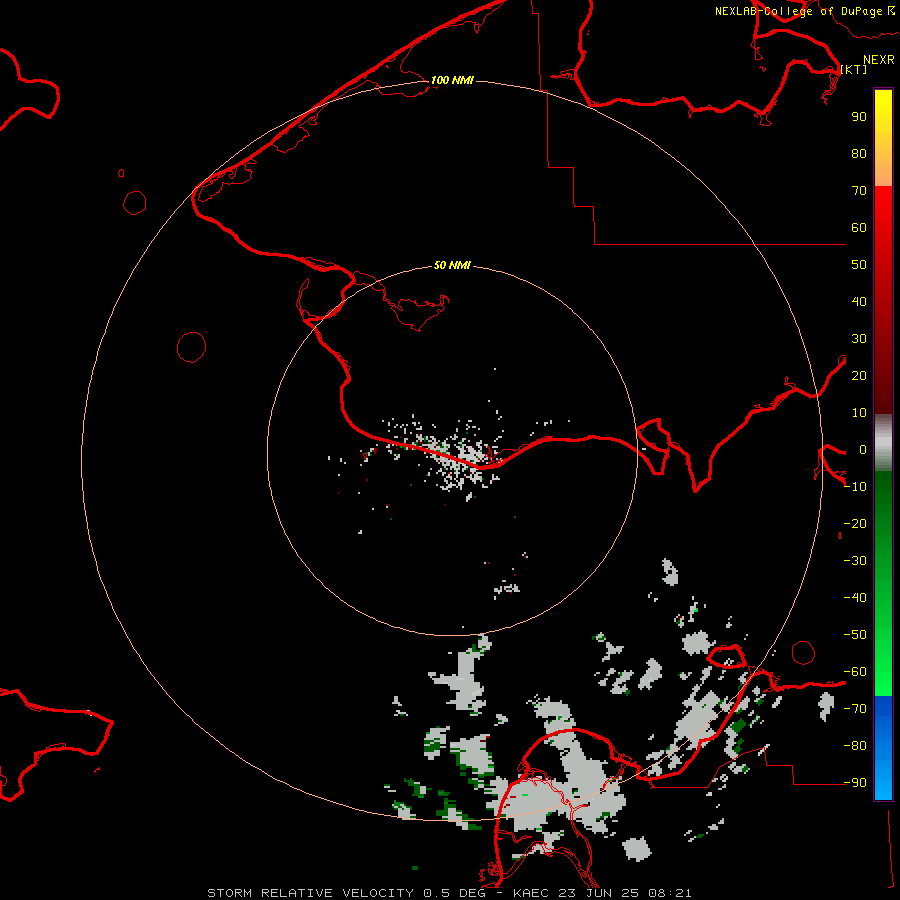Image resolution: width=900 pixels, height=900 pixels.
Task: Click the 70 value on velocity scale
Action: pyautogui.click(x=859, y=191)
